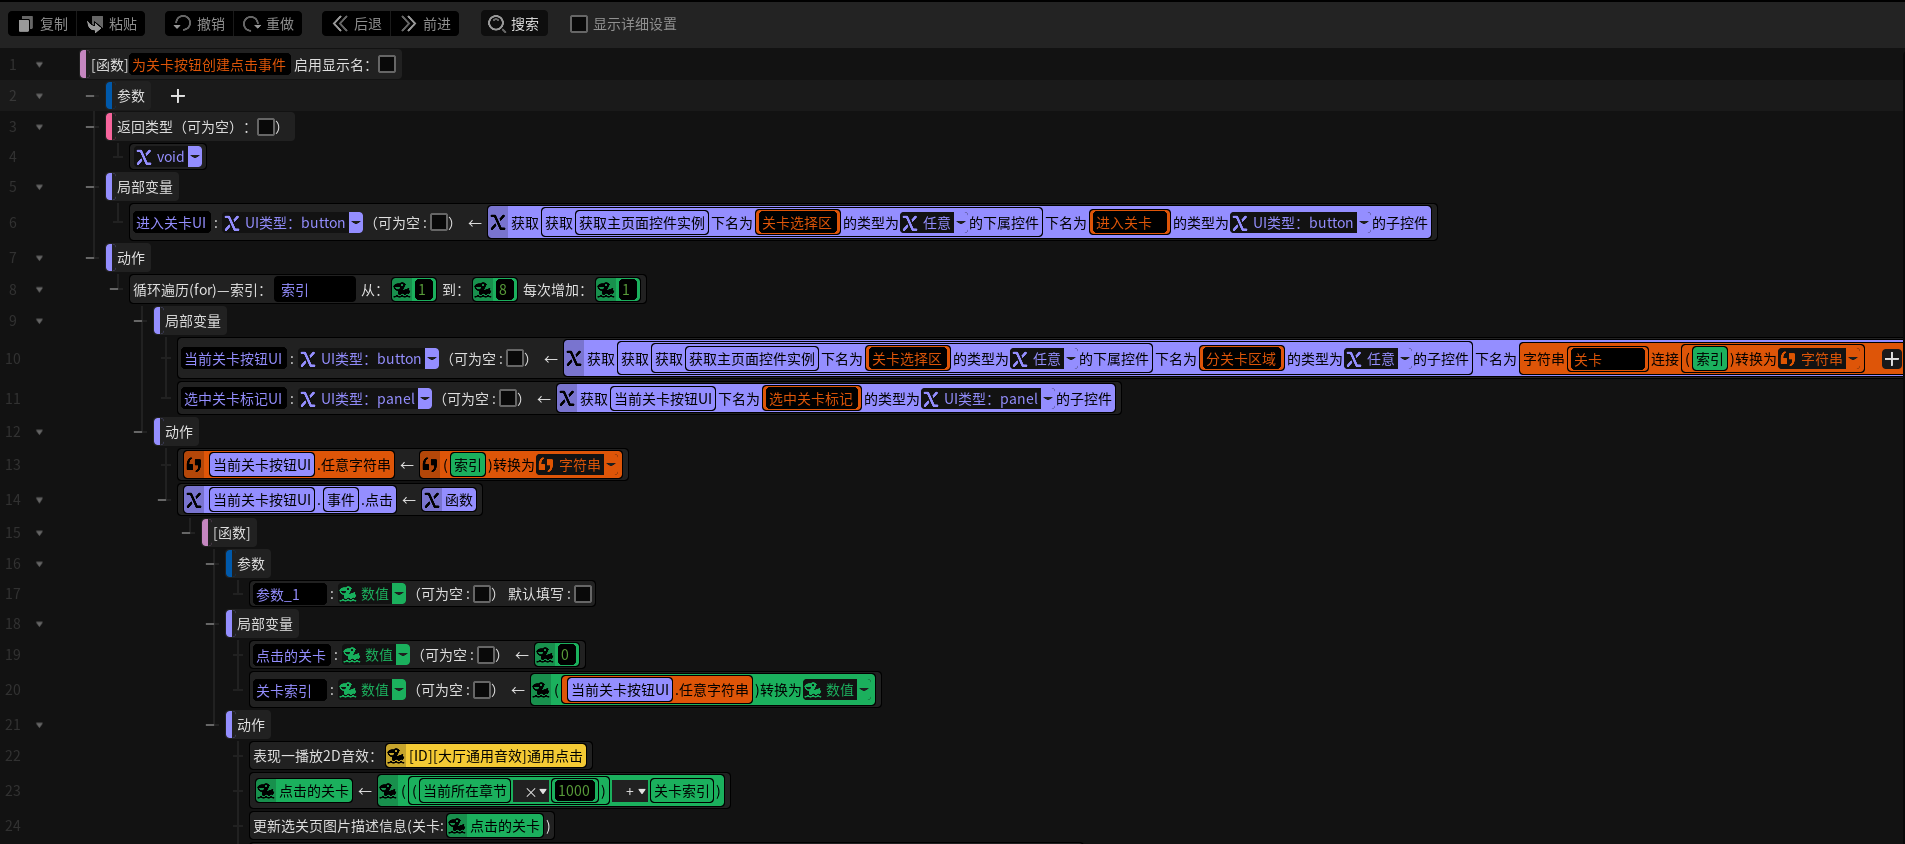The image size is (1905, 844).
Task: Collapse the 返回类型 section on line 3
Action: click(39, 127)
